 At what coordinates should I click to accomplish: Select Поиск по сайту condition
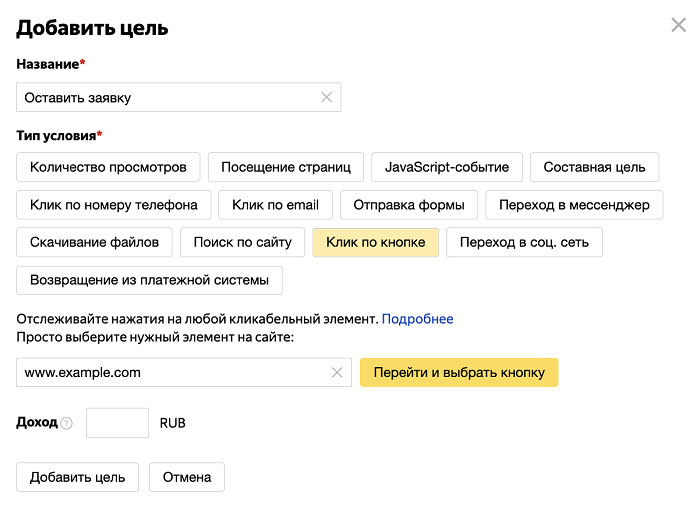242,242
